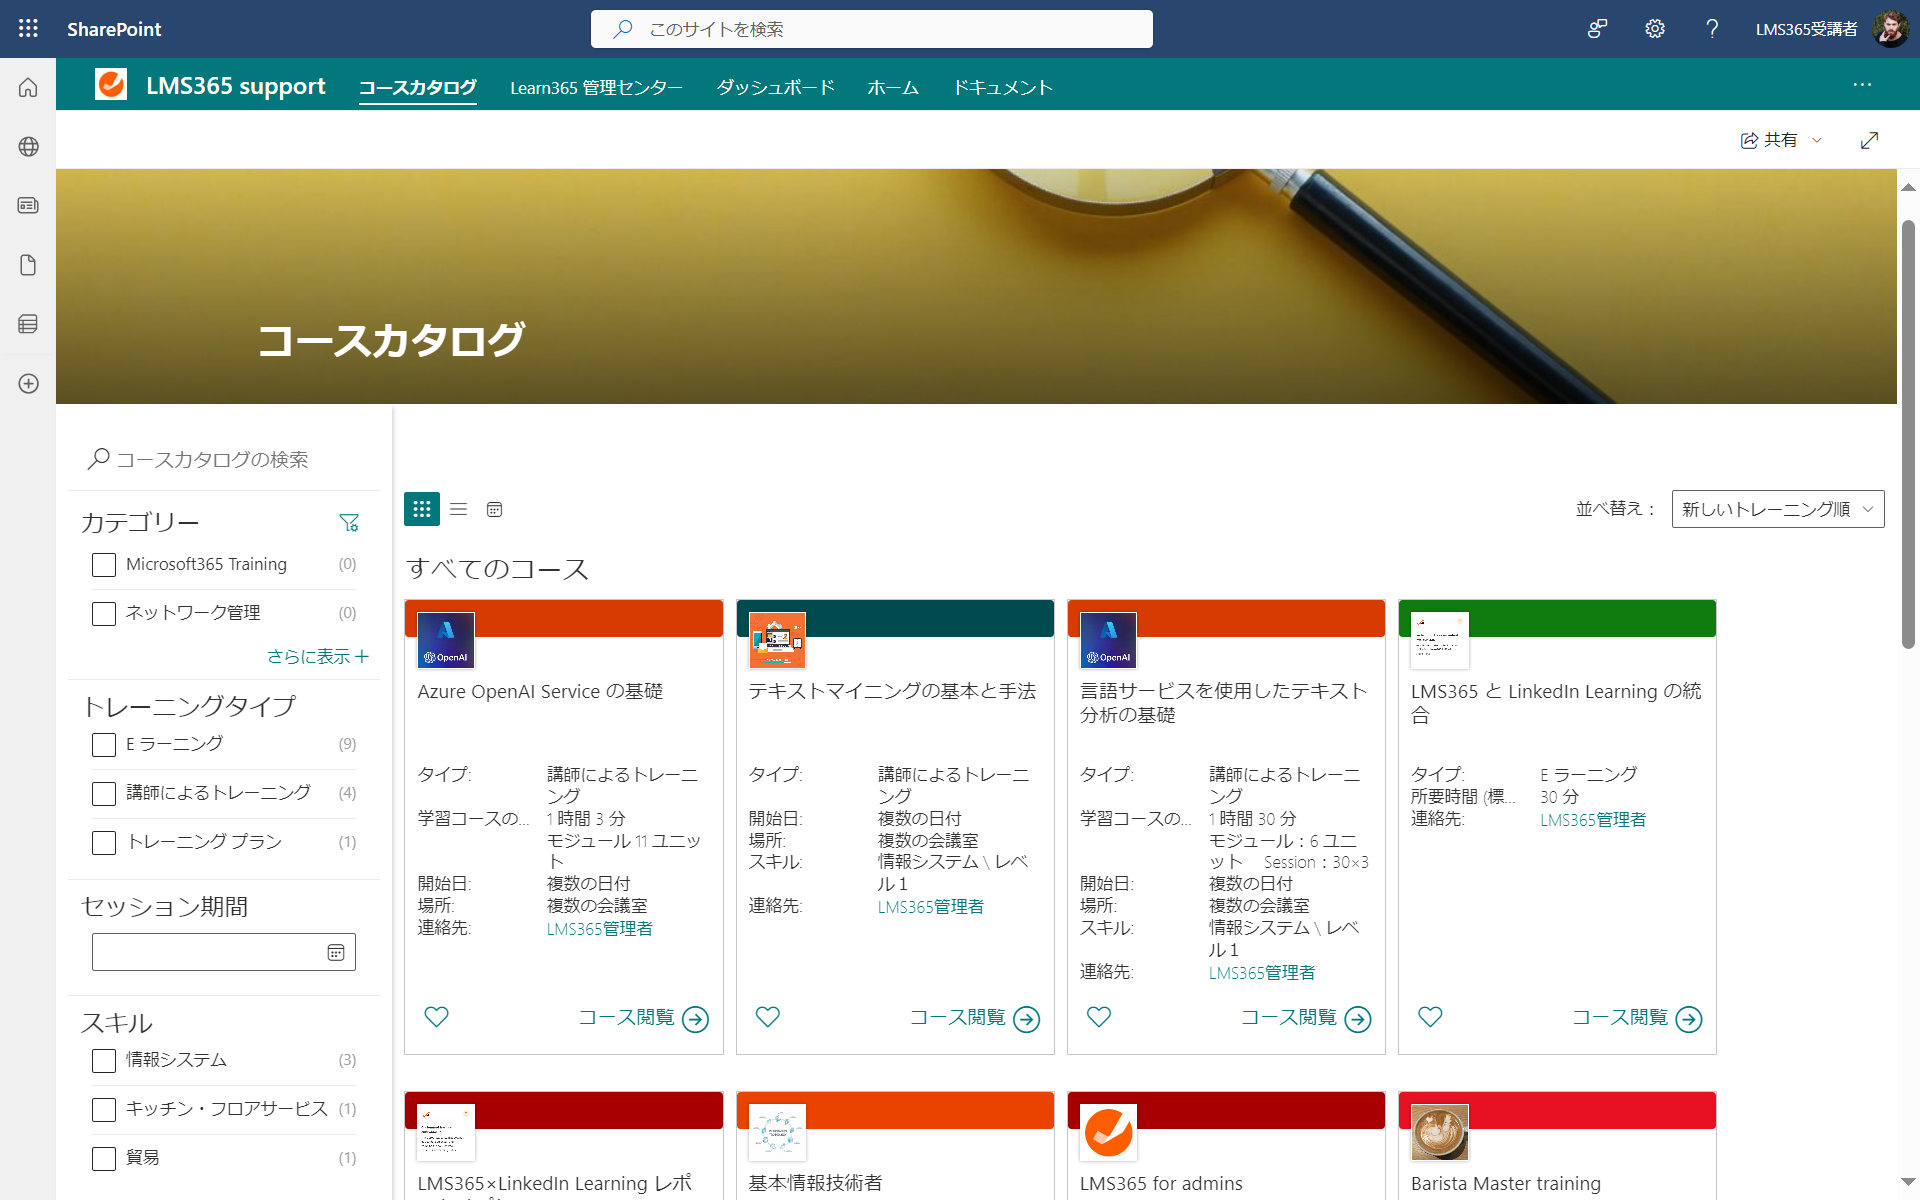The image size is (1920, 1200).
Task: Expand page to full screen arrow icon
Action: pyautogui.click(x=1869, y=140)
